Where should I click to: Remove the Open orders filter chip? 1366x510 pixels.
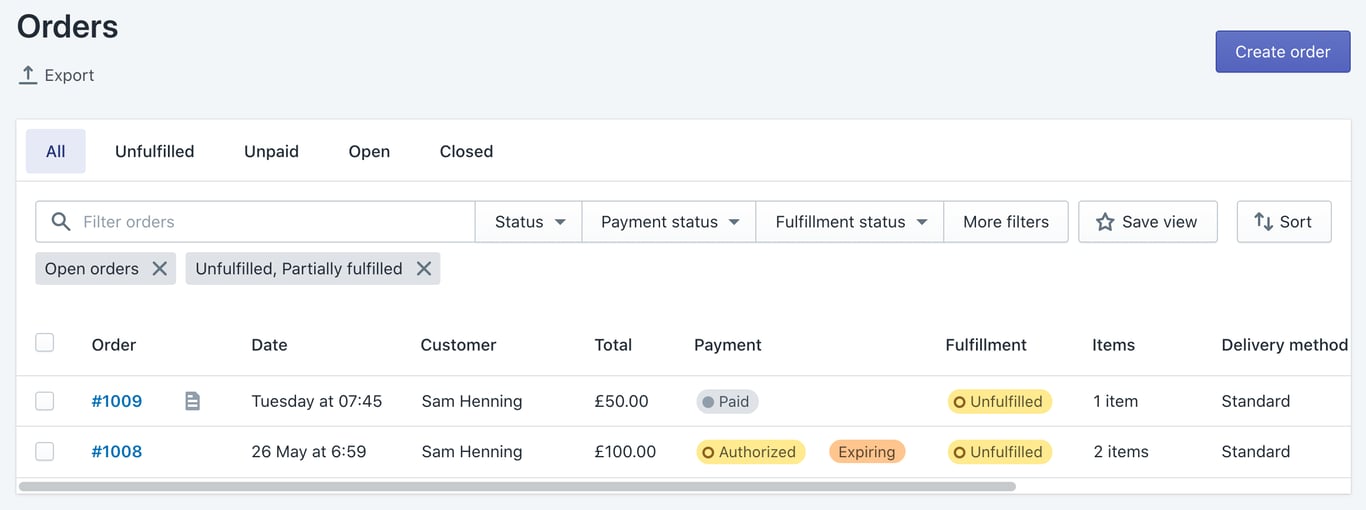pos(159,269)
